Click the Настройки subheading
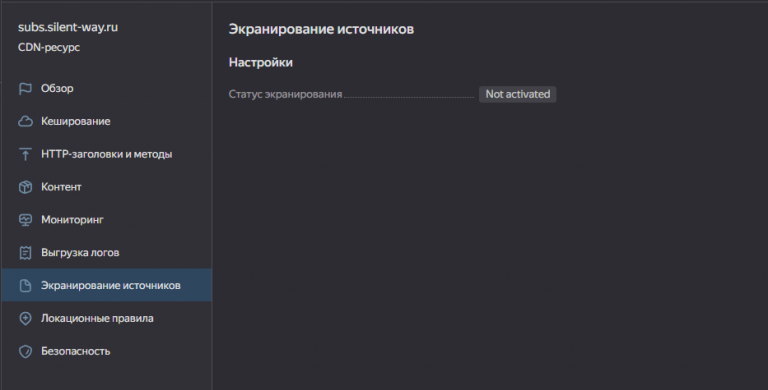 pyautogui.click(x=261, y=62)
